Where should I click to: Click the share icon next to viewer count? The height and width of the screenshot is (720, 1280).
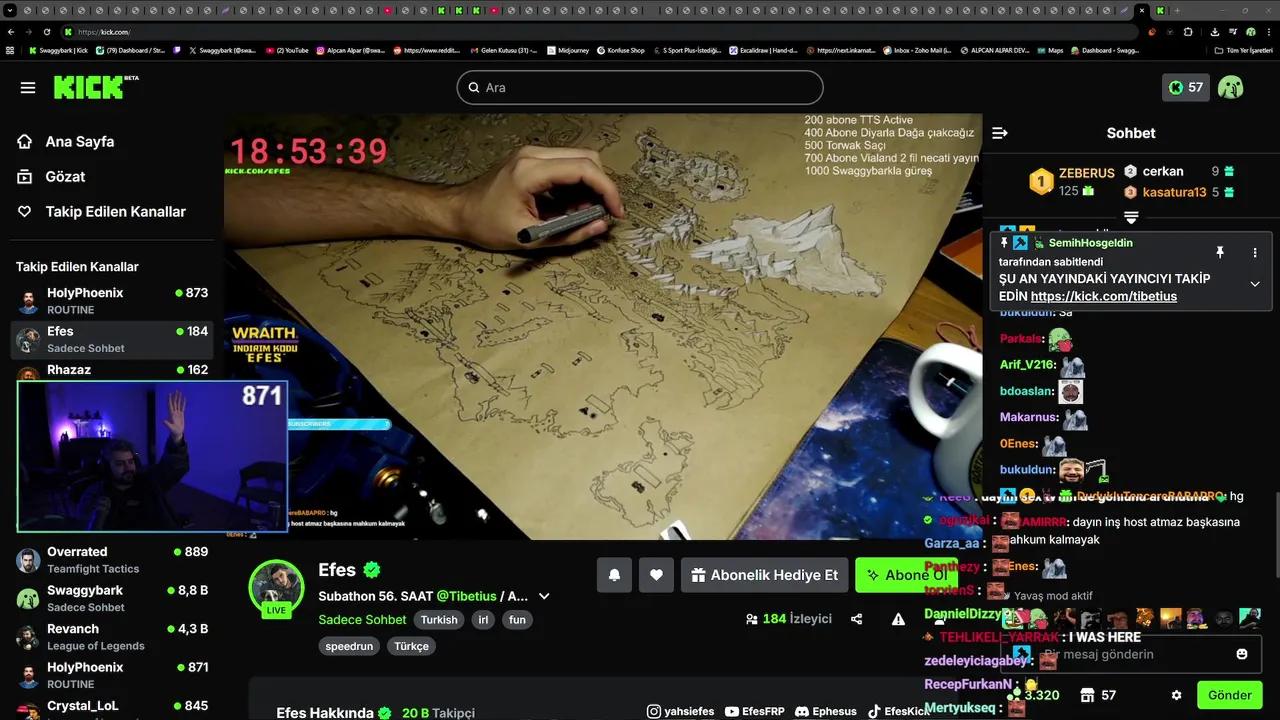[x=856, y=619]
